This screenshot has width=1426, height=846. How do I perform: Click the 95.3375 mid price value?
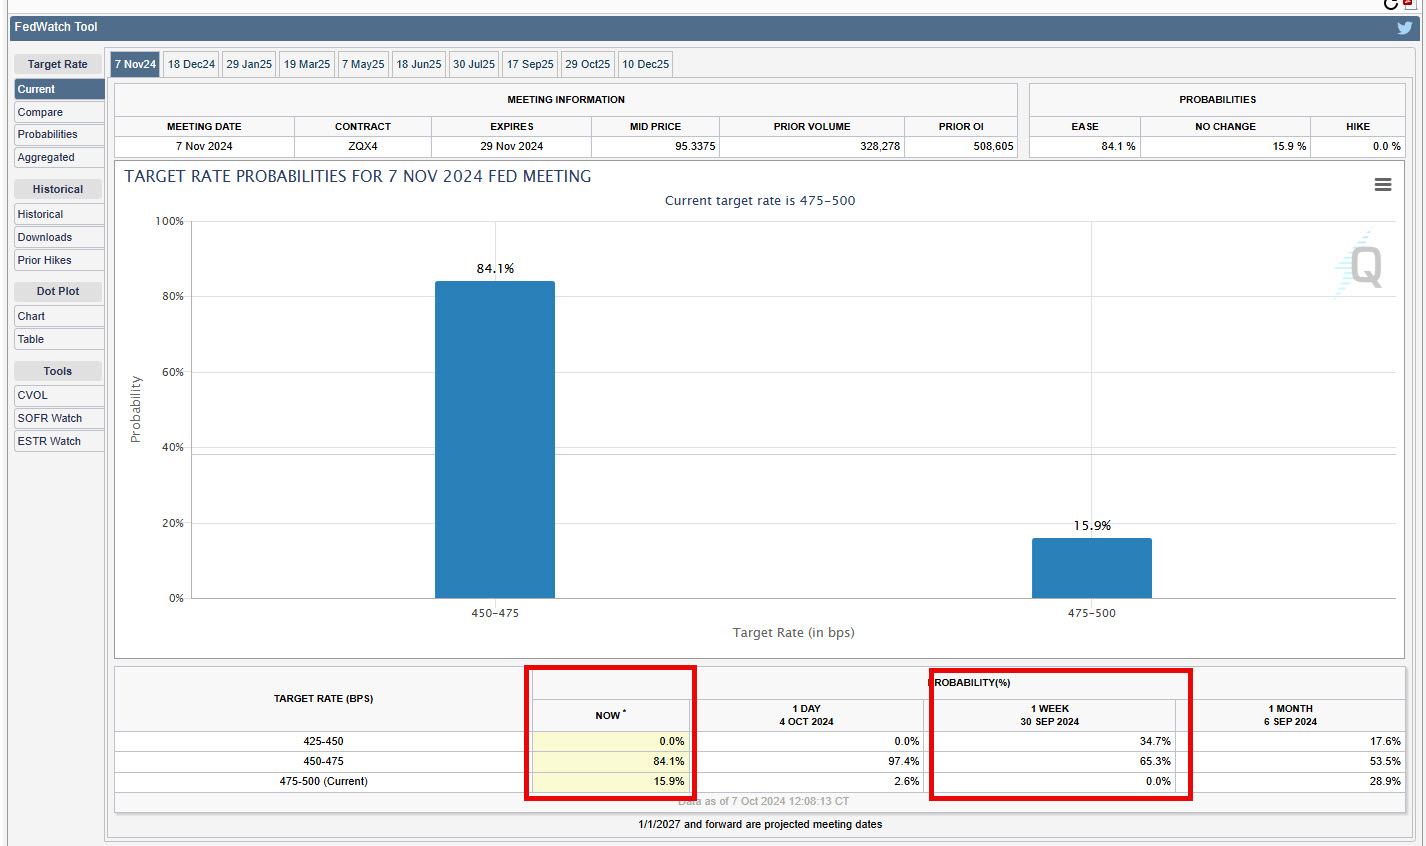tap(695, 146)
